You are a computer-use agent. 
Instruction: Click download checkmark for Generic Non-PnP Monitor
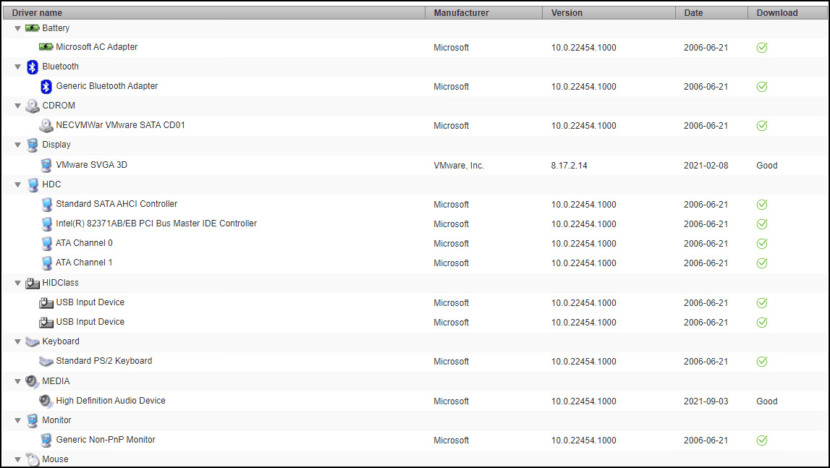762,440
